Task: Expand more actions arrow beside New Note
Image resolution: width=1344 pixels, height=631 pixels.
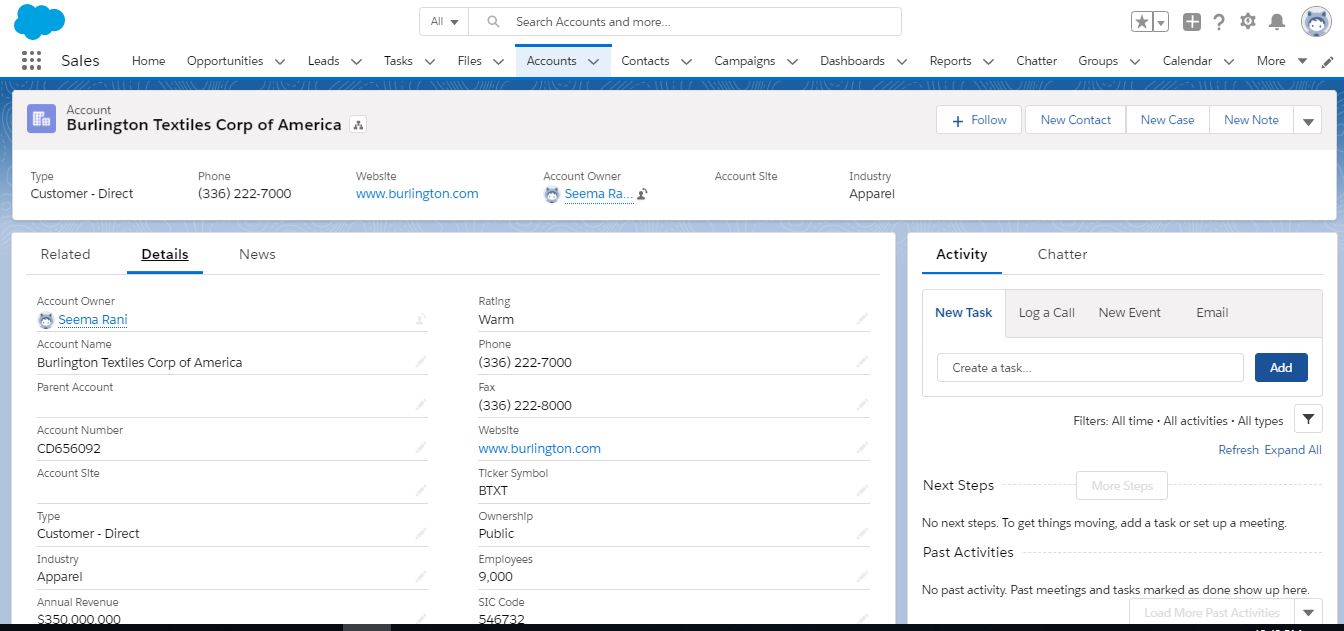Action: click(1308, 119)
